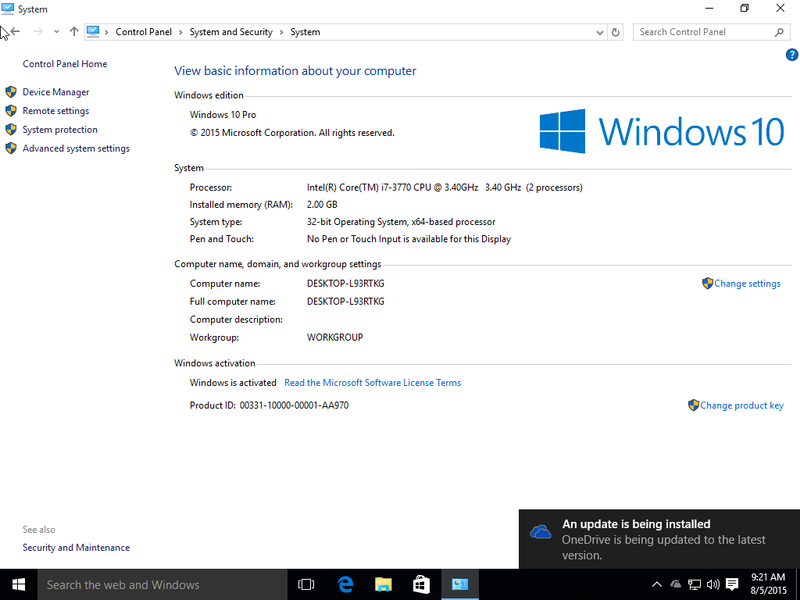
Task: Click the OneDrive cloud icon in the notification
Action: pyautogui.click(x=540, y=532)
